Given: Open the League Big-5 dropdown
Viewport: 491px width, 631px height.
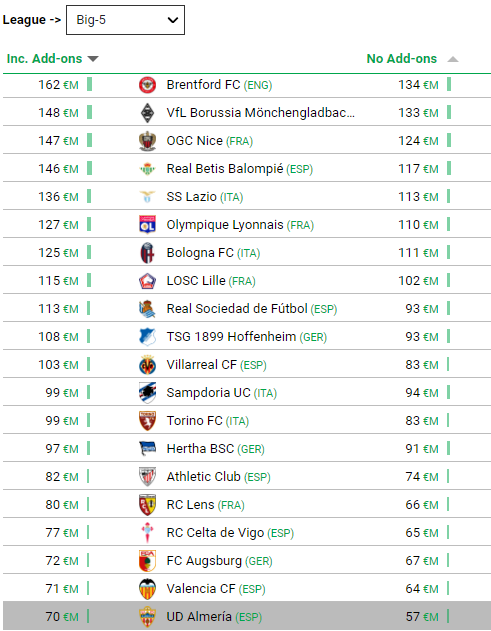Looking at the screenshot, I should tap(125, 20).
